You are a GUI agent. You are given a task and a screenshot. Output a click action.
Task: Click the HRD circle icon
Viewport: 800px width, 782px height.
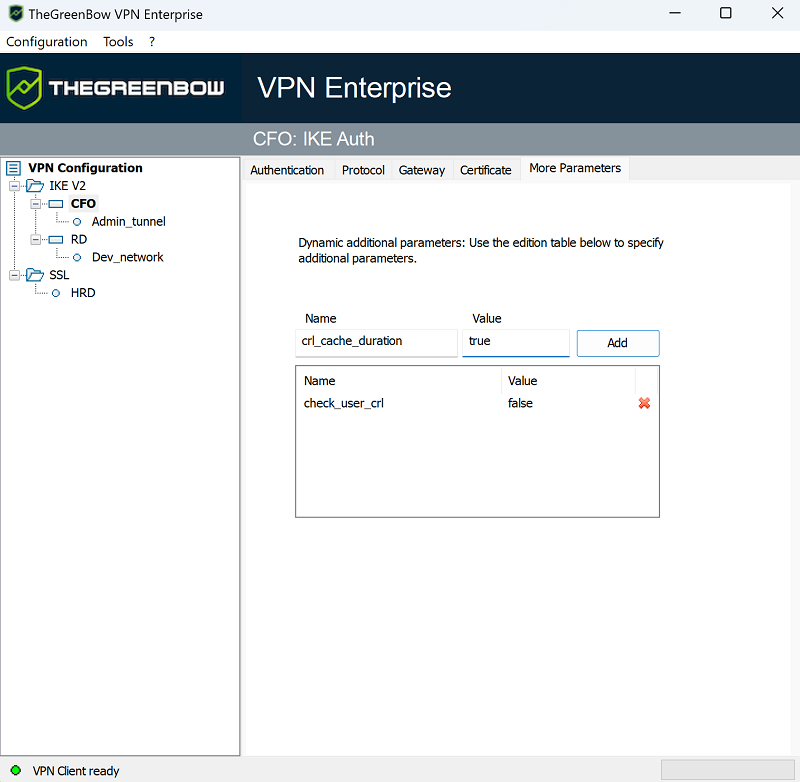(x=56, y=293)
